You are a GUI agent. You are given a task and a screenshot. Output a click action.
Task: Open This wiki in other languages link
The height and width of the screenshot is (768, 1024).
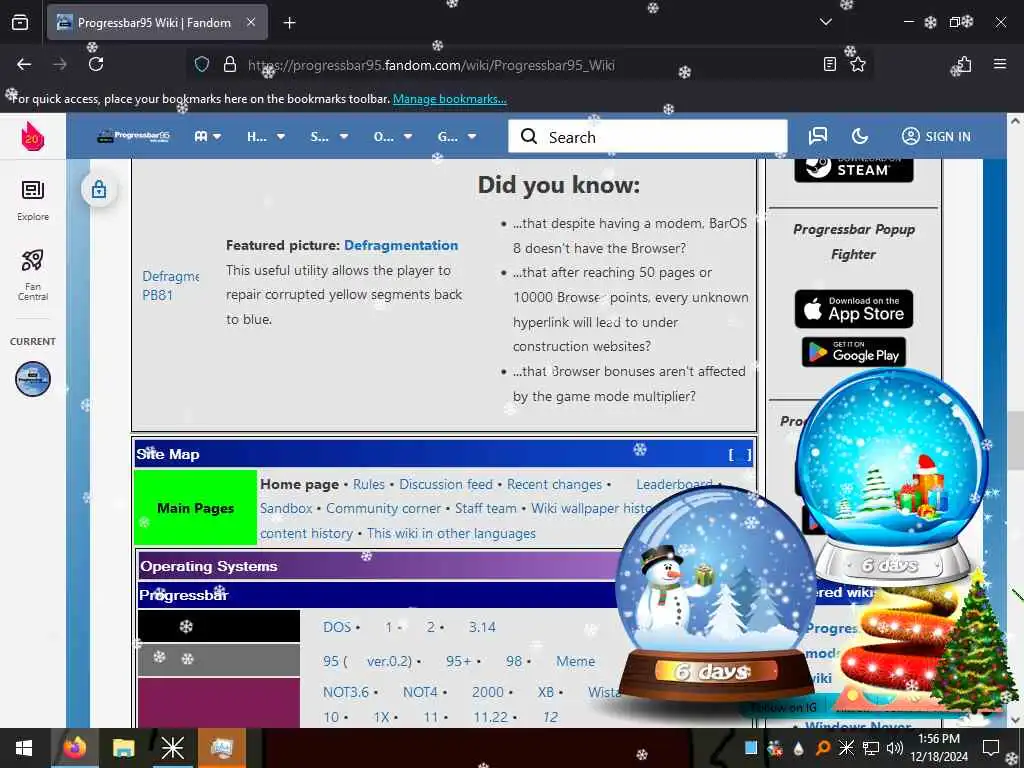point(451,534)
